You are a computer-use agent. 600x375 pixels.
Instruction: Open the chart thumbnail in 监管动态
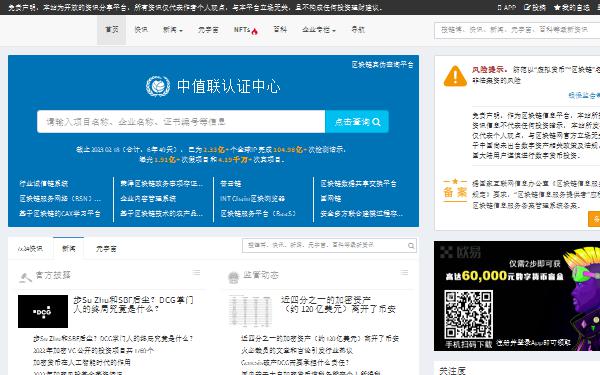(251, 310)
